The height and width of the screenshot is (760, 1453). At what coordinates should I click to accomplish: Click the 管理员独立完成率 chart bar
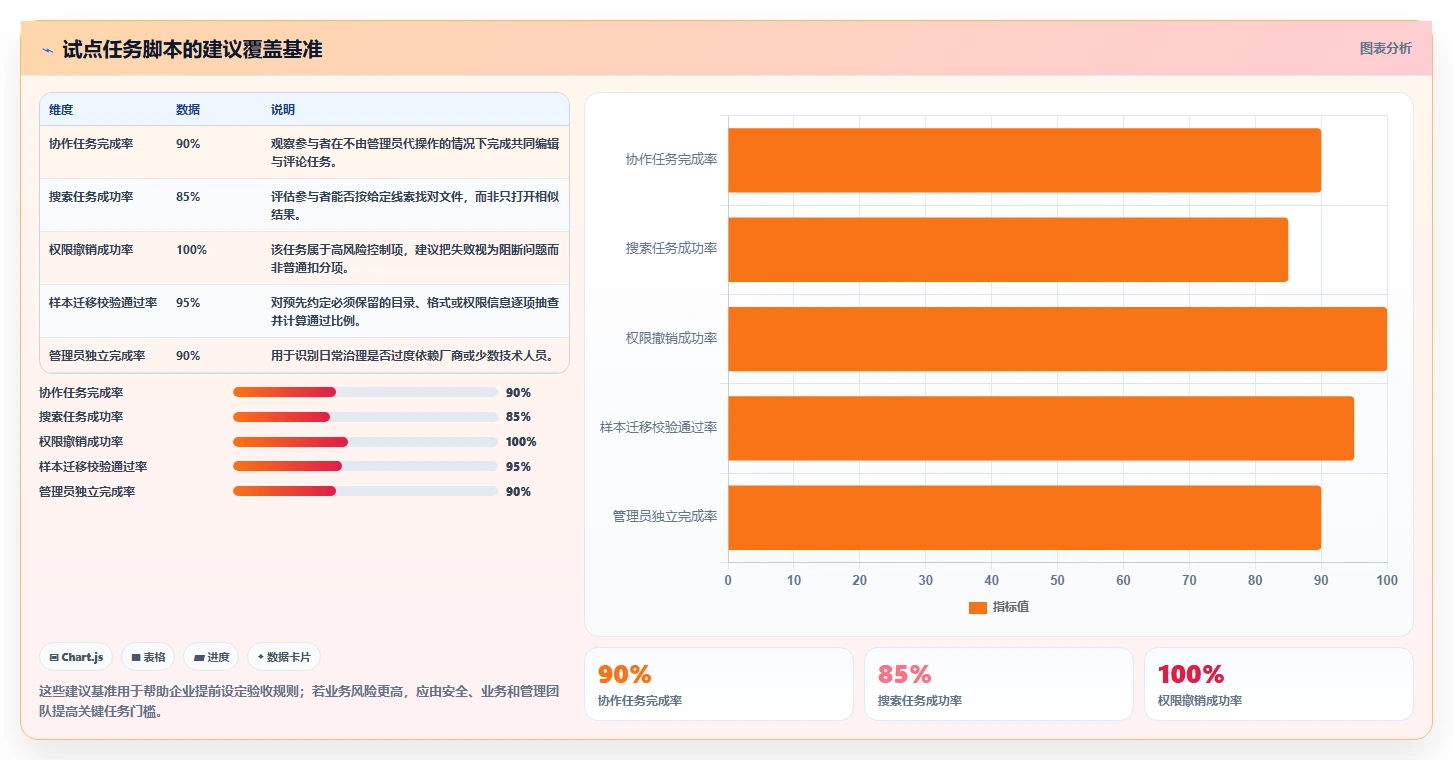pos(1024,517)
